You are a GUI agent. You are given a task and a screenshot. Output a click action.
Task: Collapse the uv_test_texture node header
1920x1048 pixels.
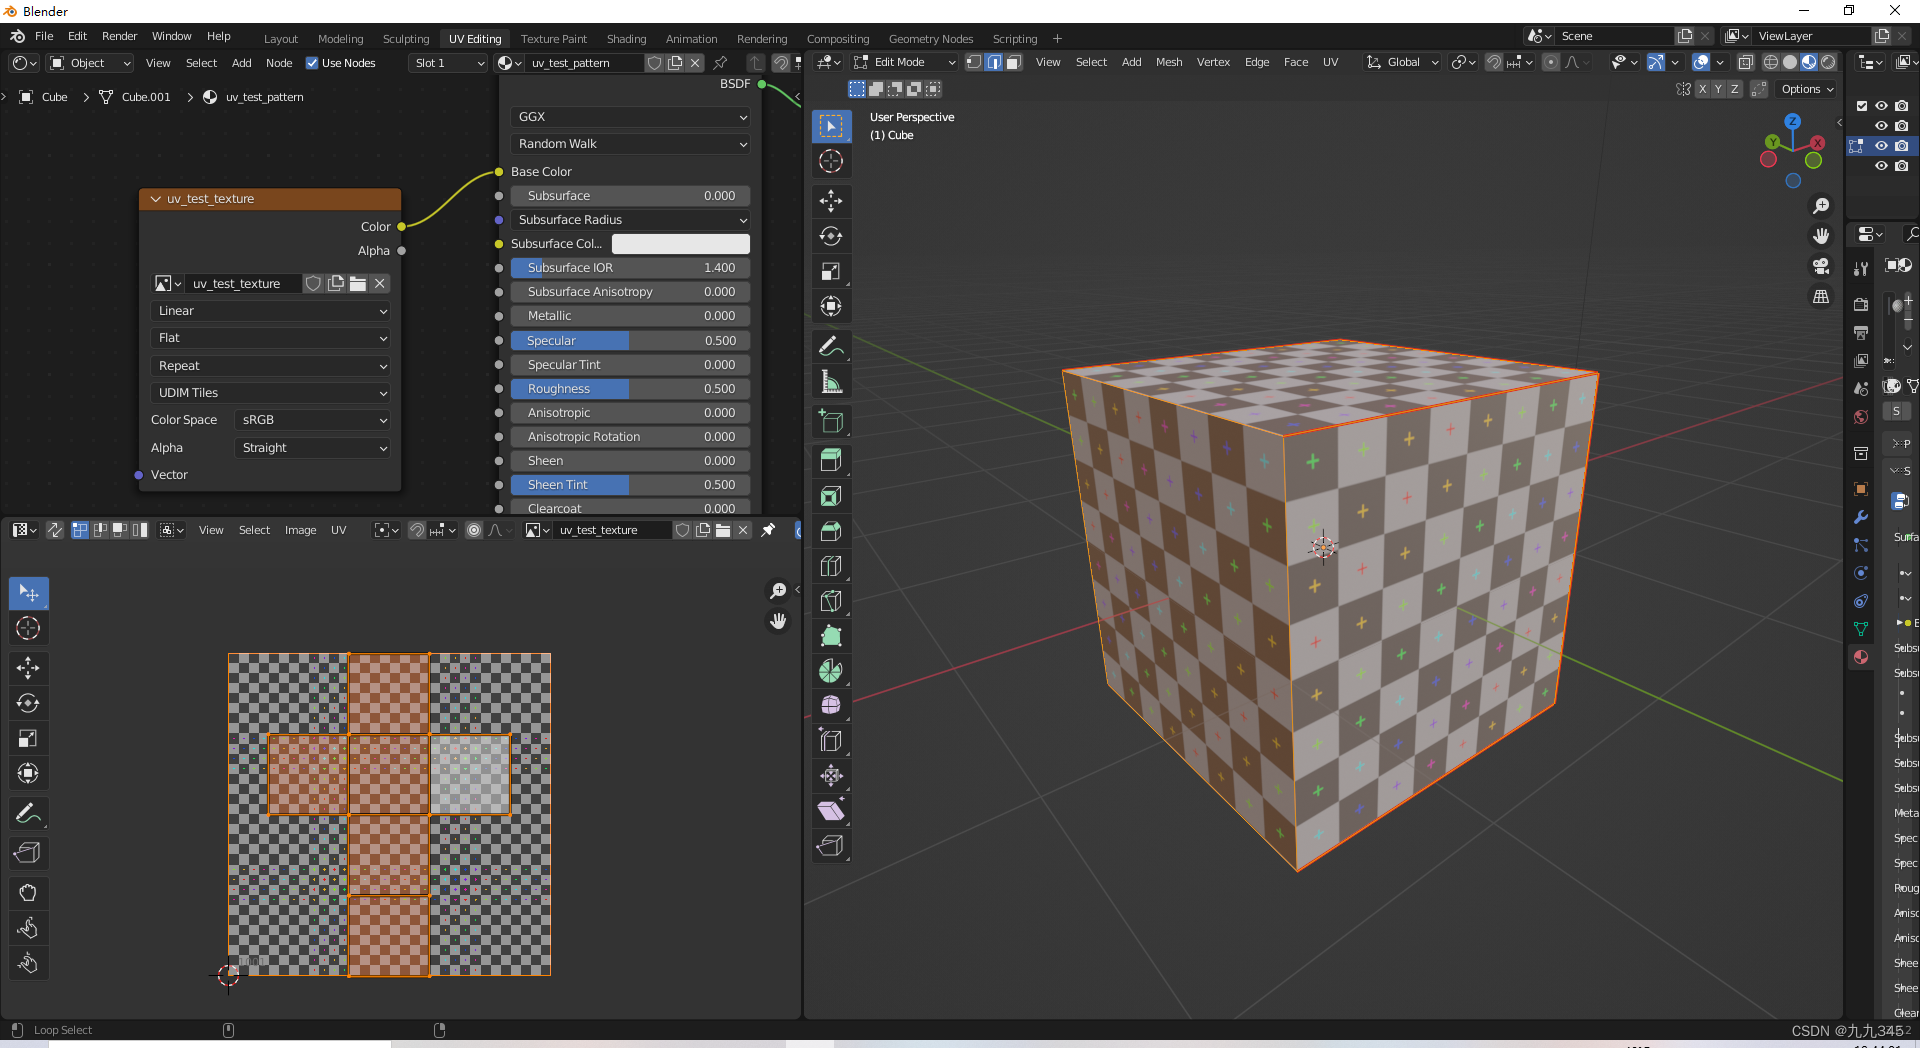click(x=156, y=199)
